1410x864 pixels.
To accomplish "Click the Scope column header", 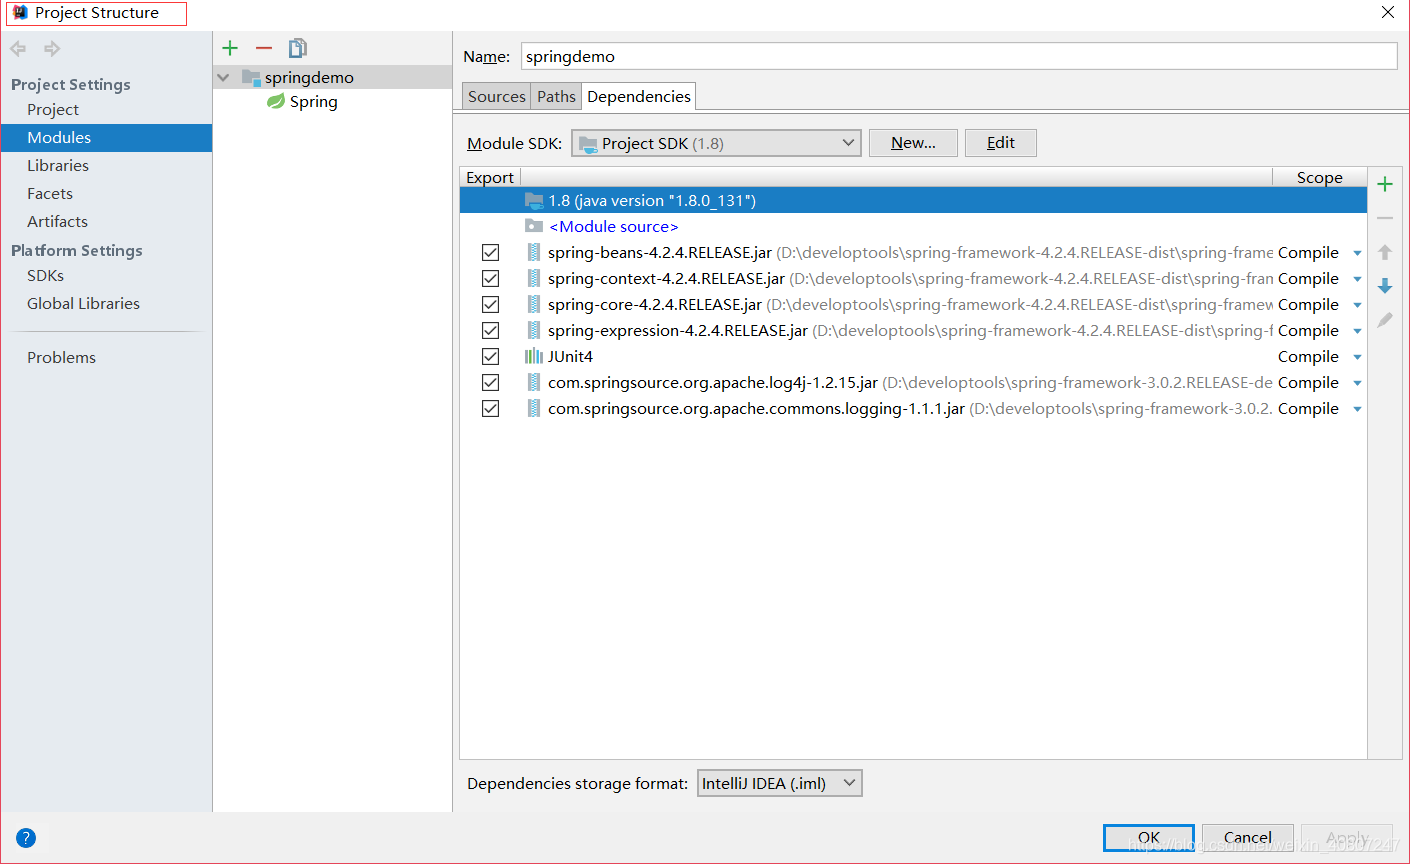I will point(1319,177).
